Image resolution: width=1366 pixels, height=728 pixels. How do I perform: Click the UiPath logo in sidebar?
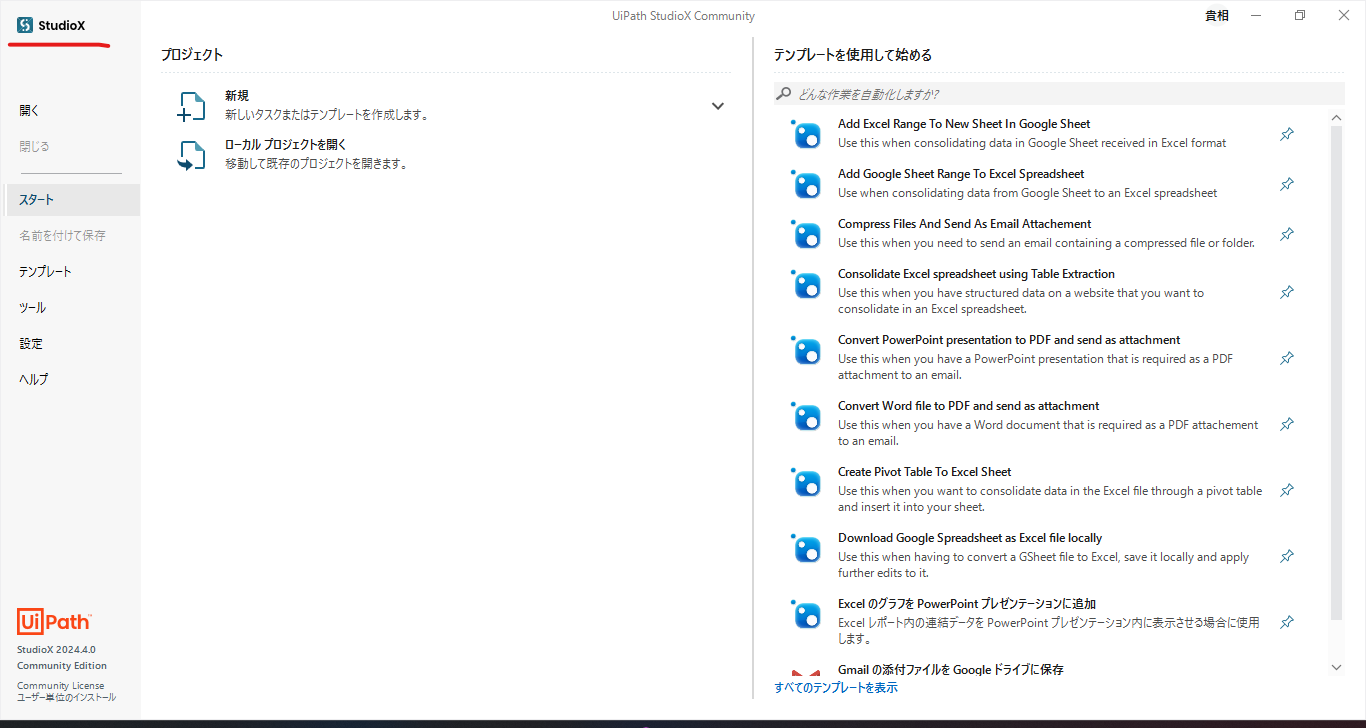pos(54,622)
